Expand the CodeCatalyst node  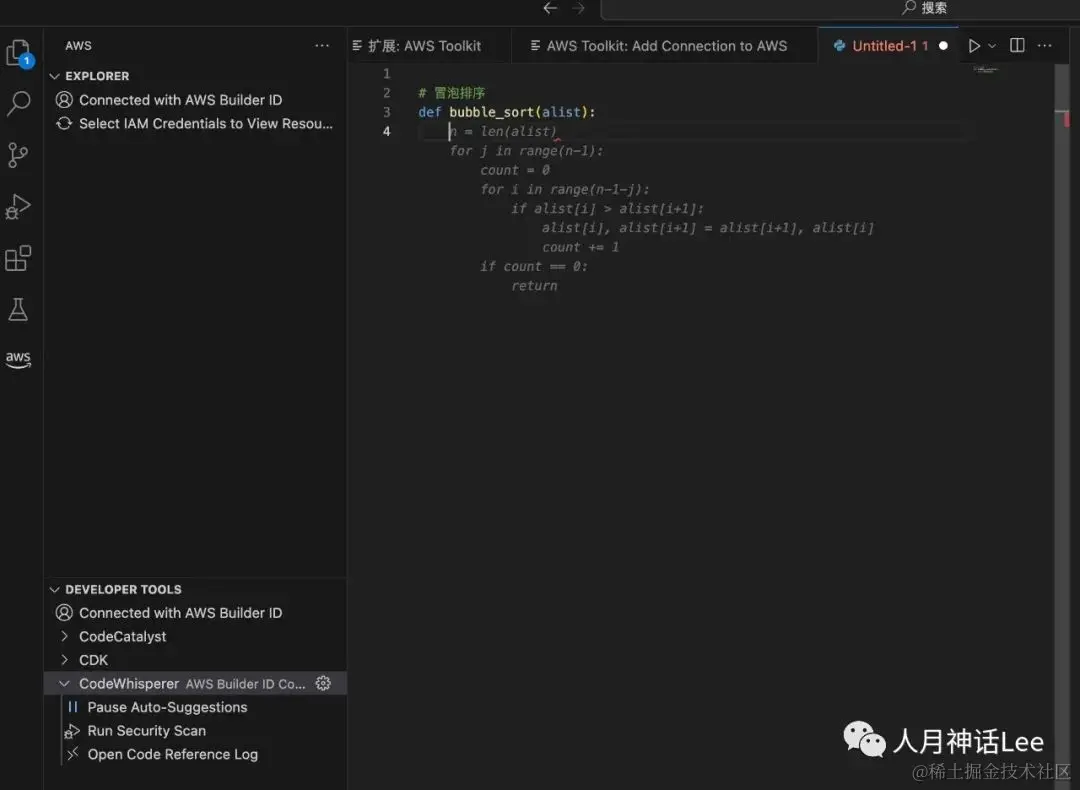(x=64, y=636)
